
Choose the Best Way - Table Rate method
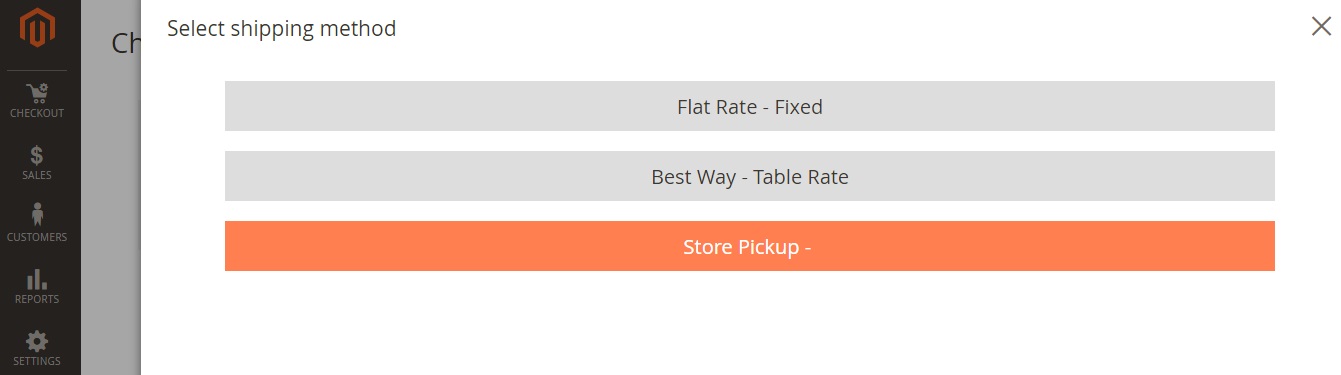pos(750,176)
